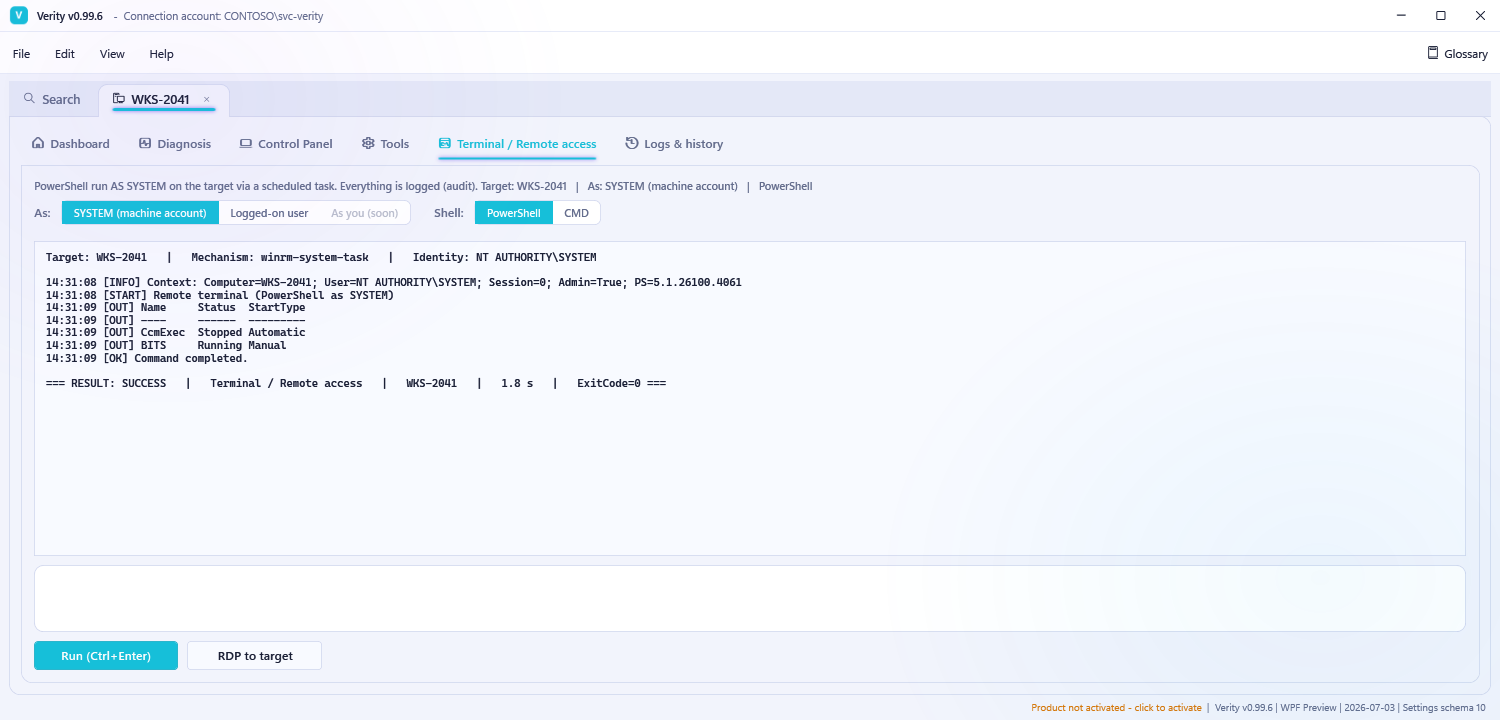Screen dimensions: 1500x720
Task: Click the Diagnosis pulse icon
Action: tap(145, 143)
